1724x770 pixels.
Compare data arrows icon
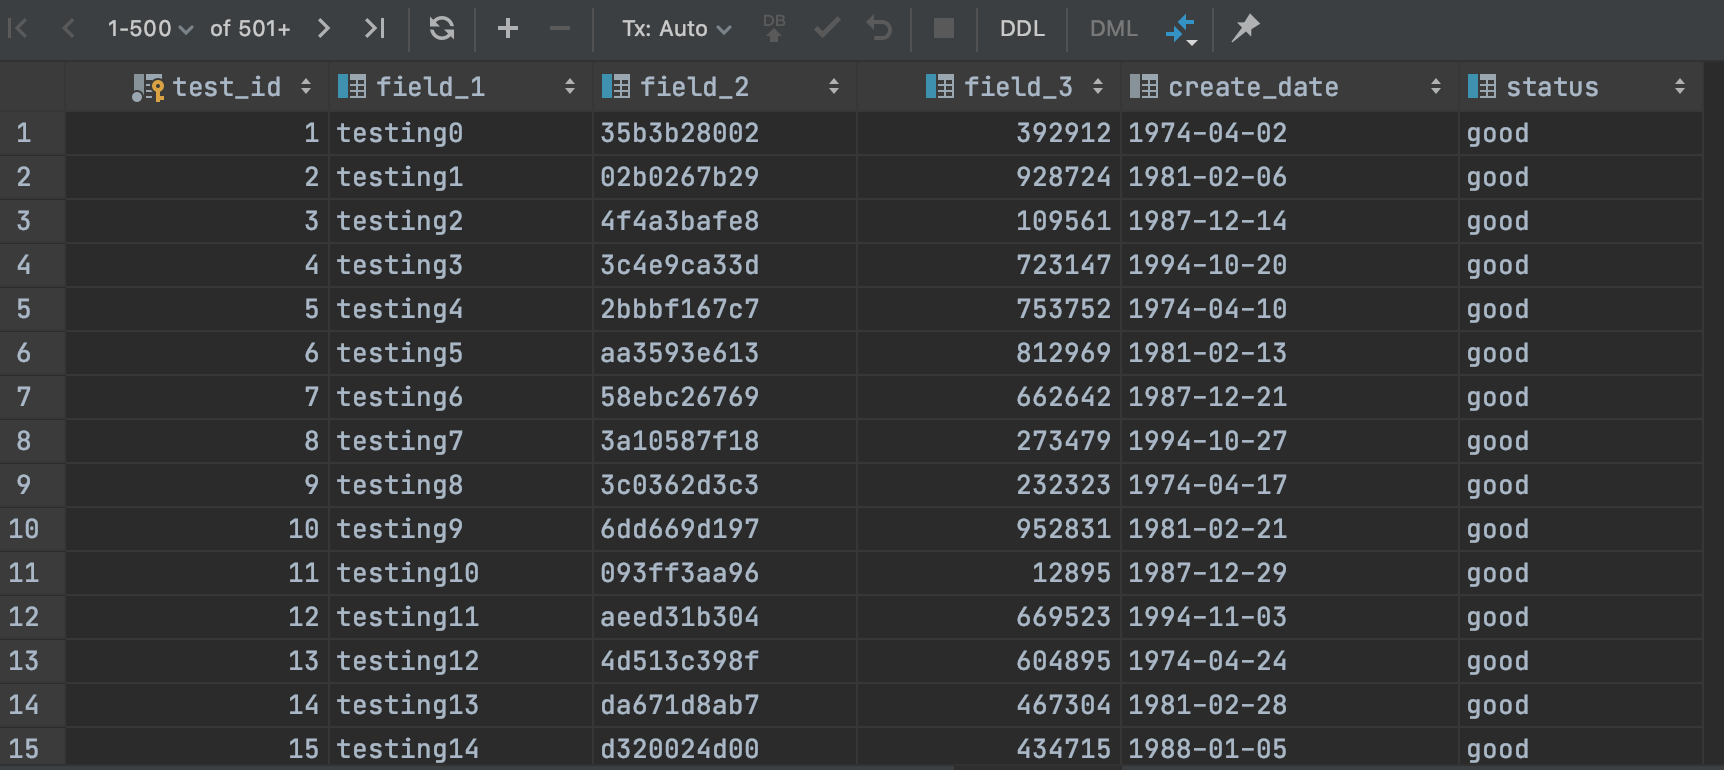click(1181, 29)
